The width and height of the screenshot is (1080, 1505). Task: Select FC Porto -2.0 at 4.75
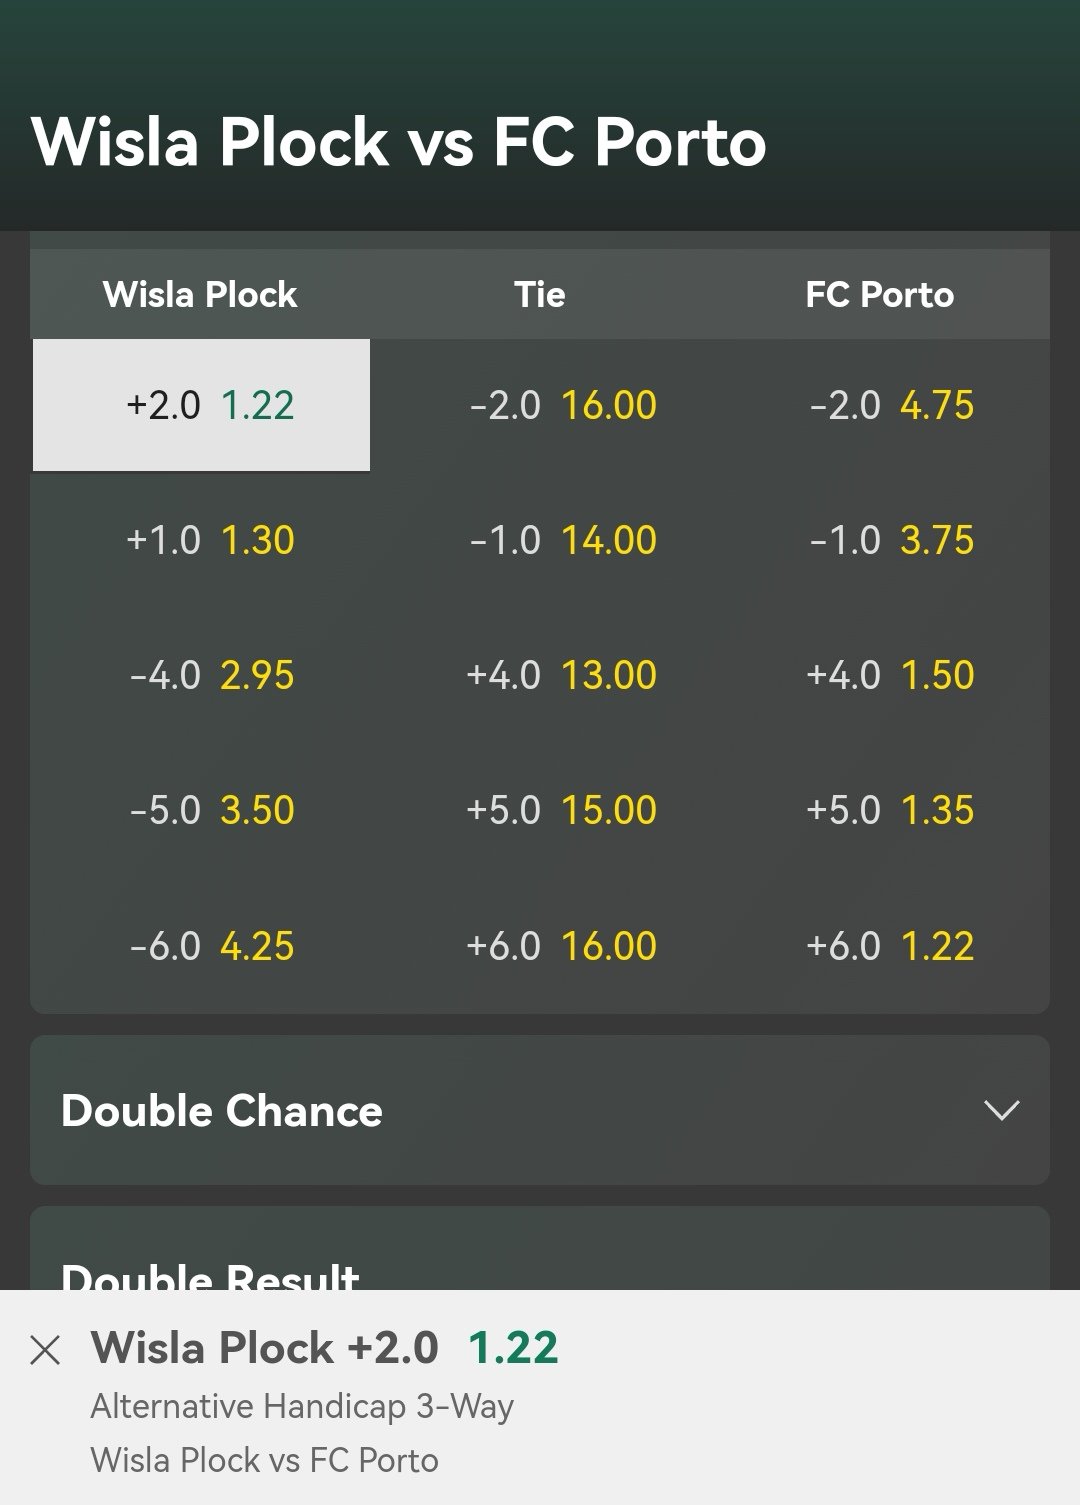click(x=891, y=405)
